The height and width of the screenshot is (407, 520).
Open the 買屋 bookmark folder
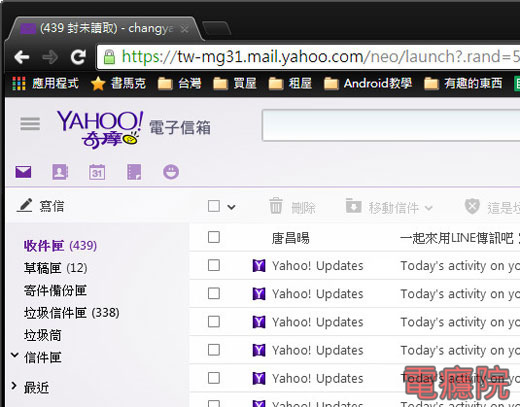click(x=235, y=83)
